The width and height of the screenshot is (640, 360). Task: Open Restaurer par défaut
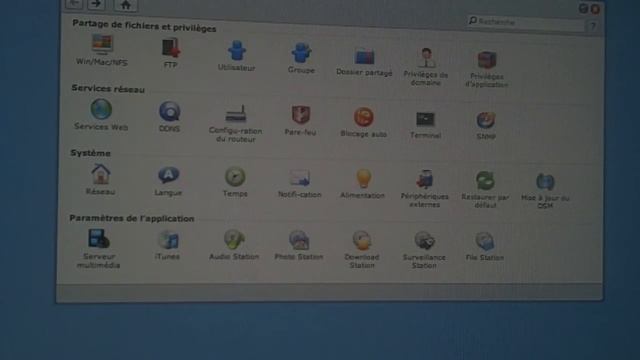pos(485,189)
